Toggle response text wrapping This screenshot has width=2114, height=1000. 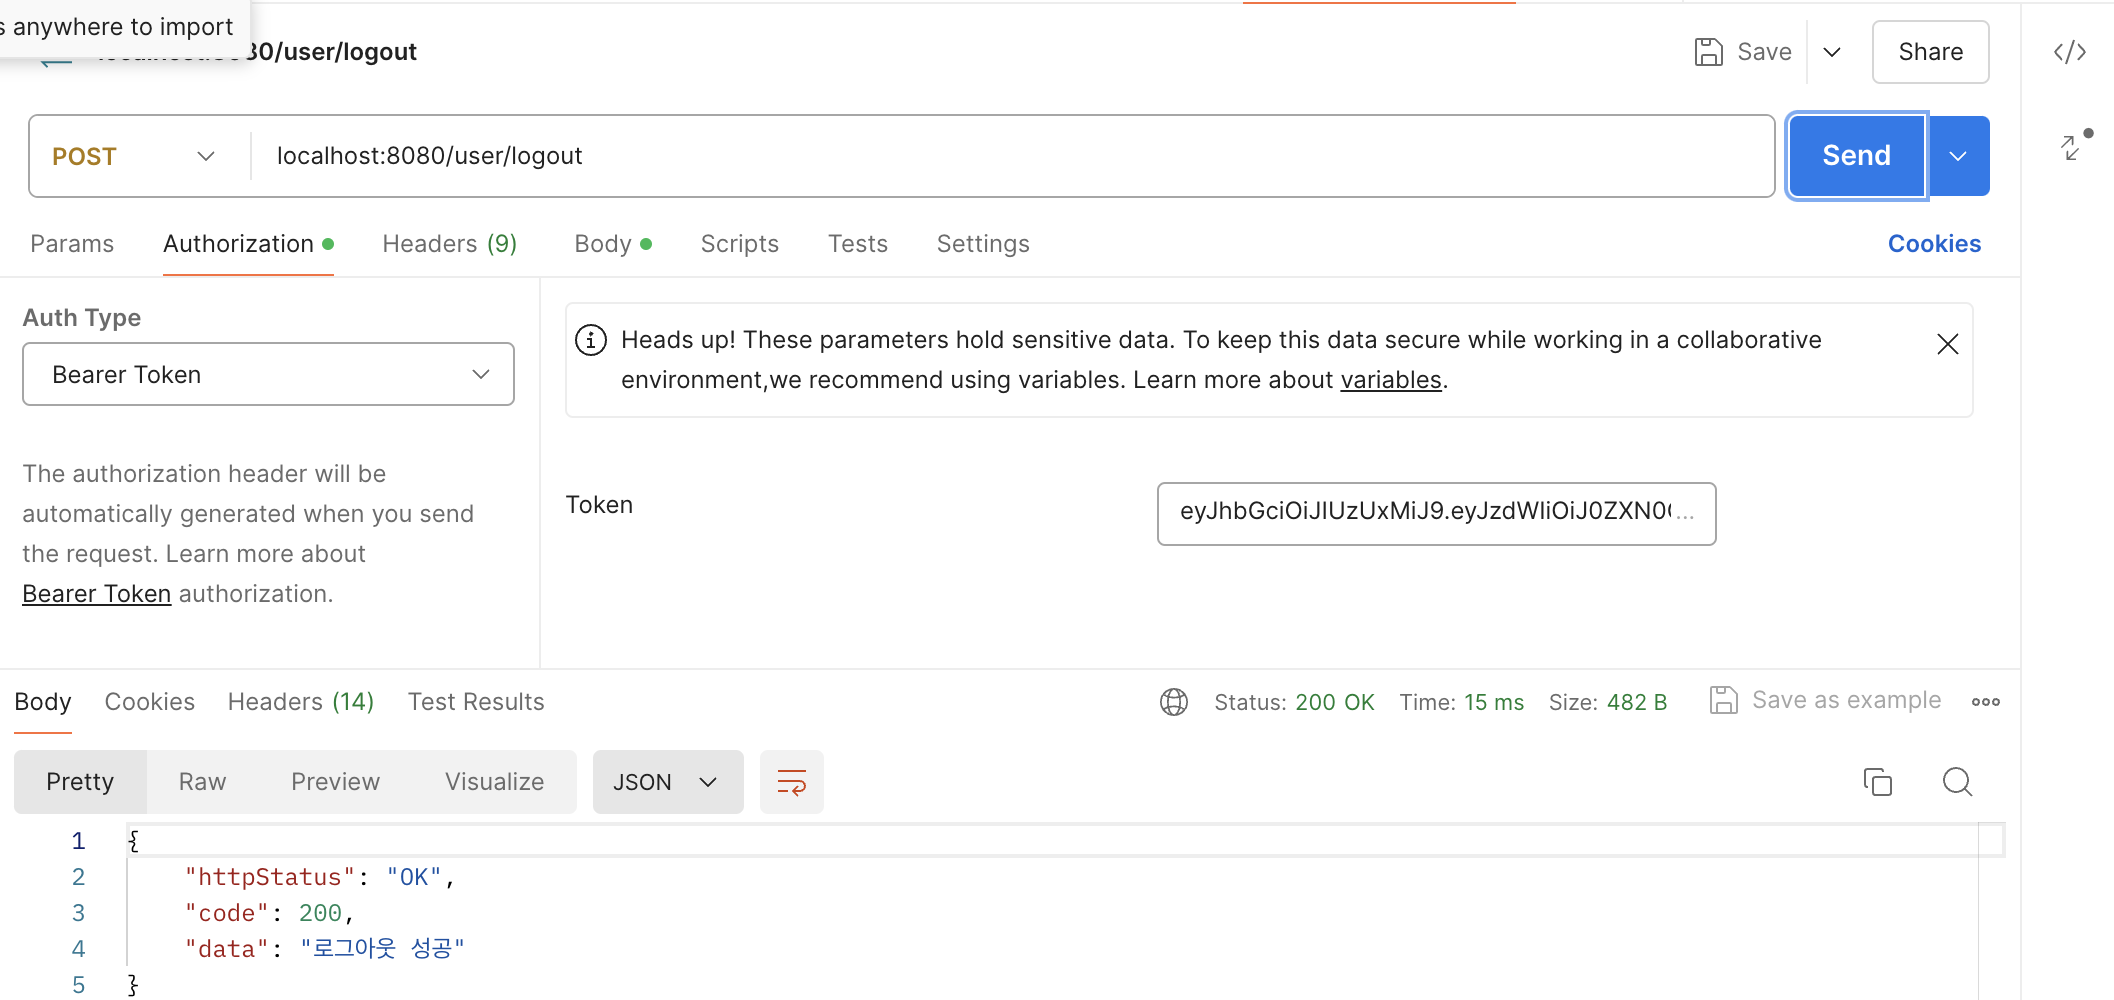tap(791, 782)
